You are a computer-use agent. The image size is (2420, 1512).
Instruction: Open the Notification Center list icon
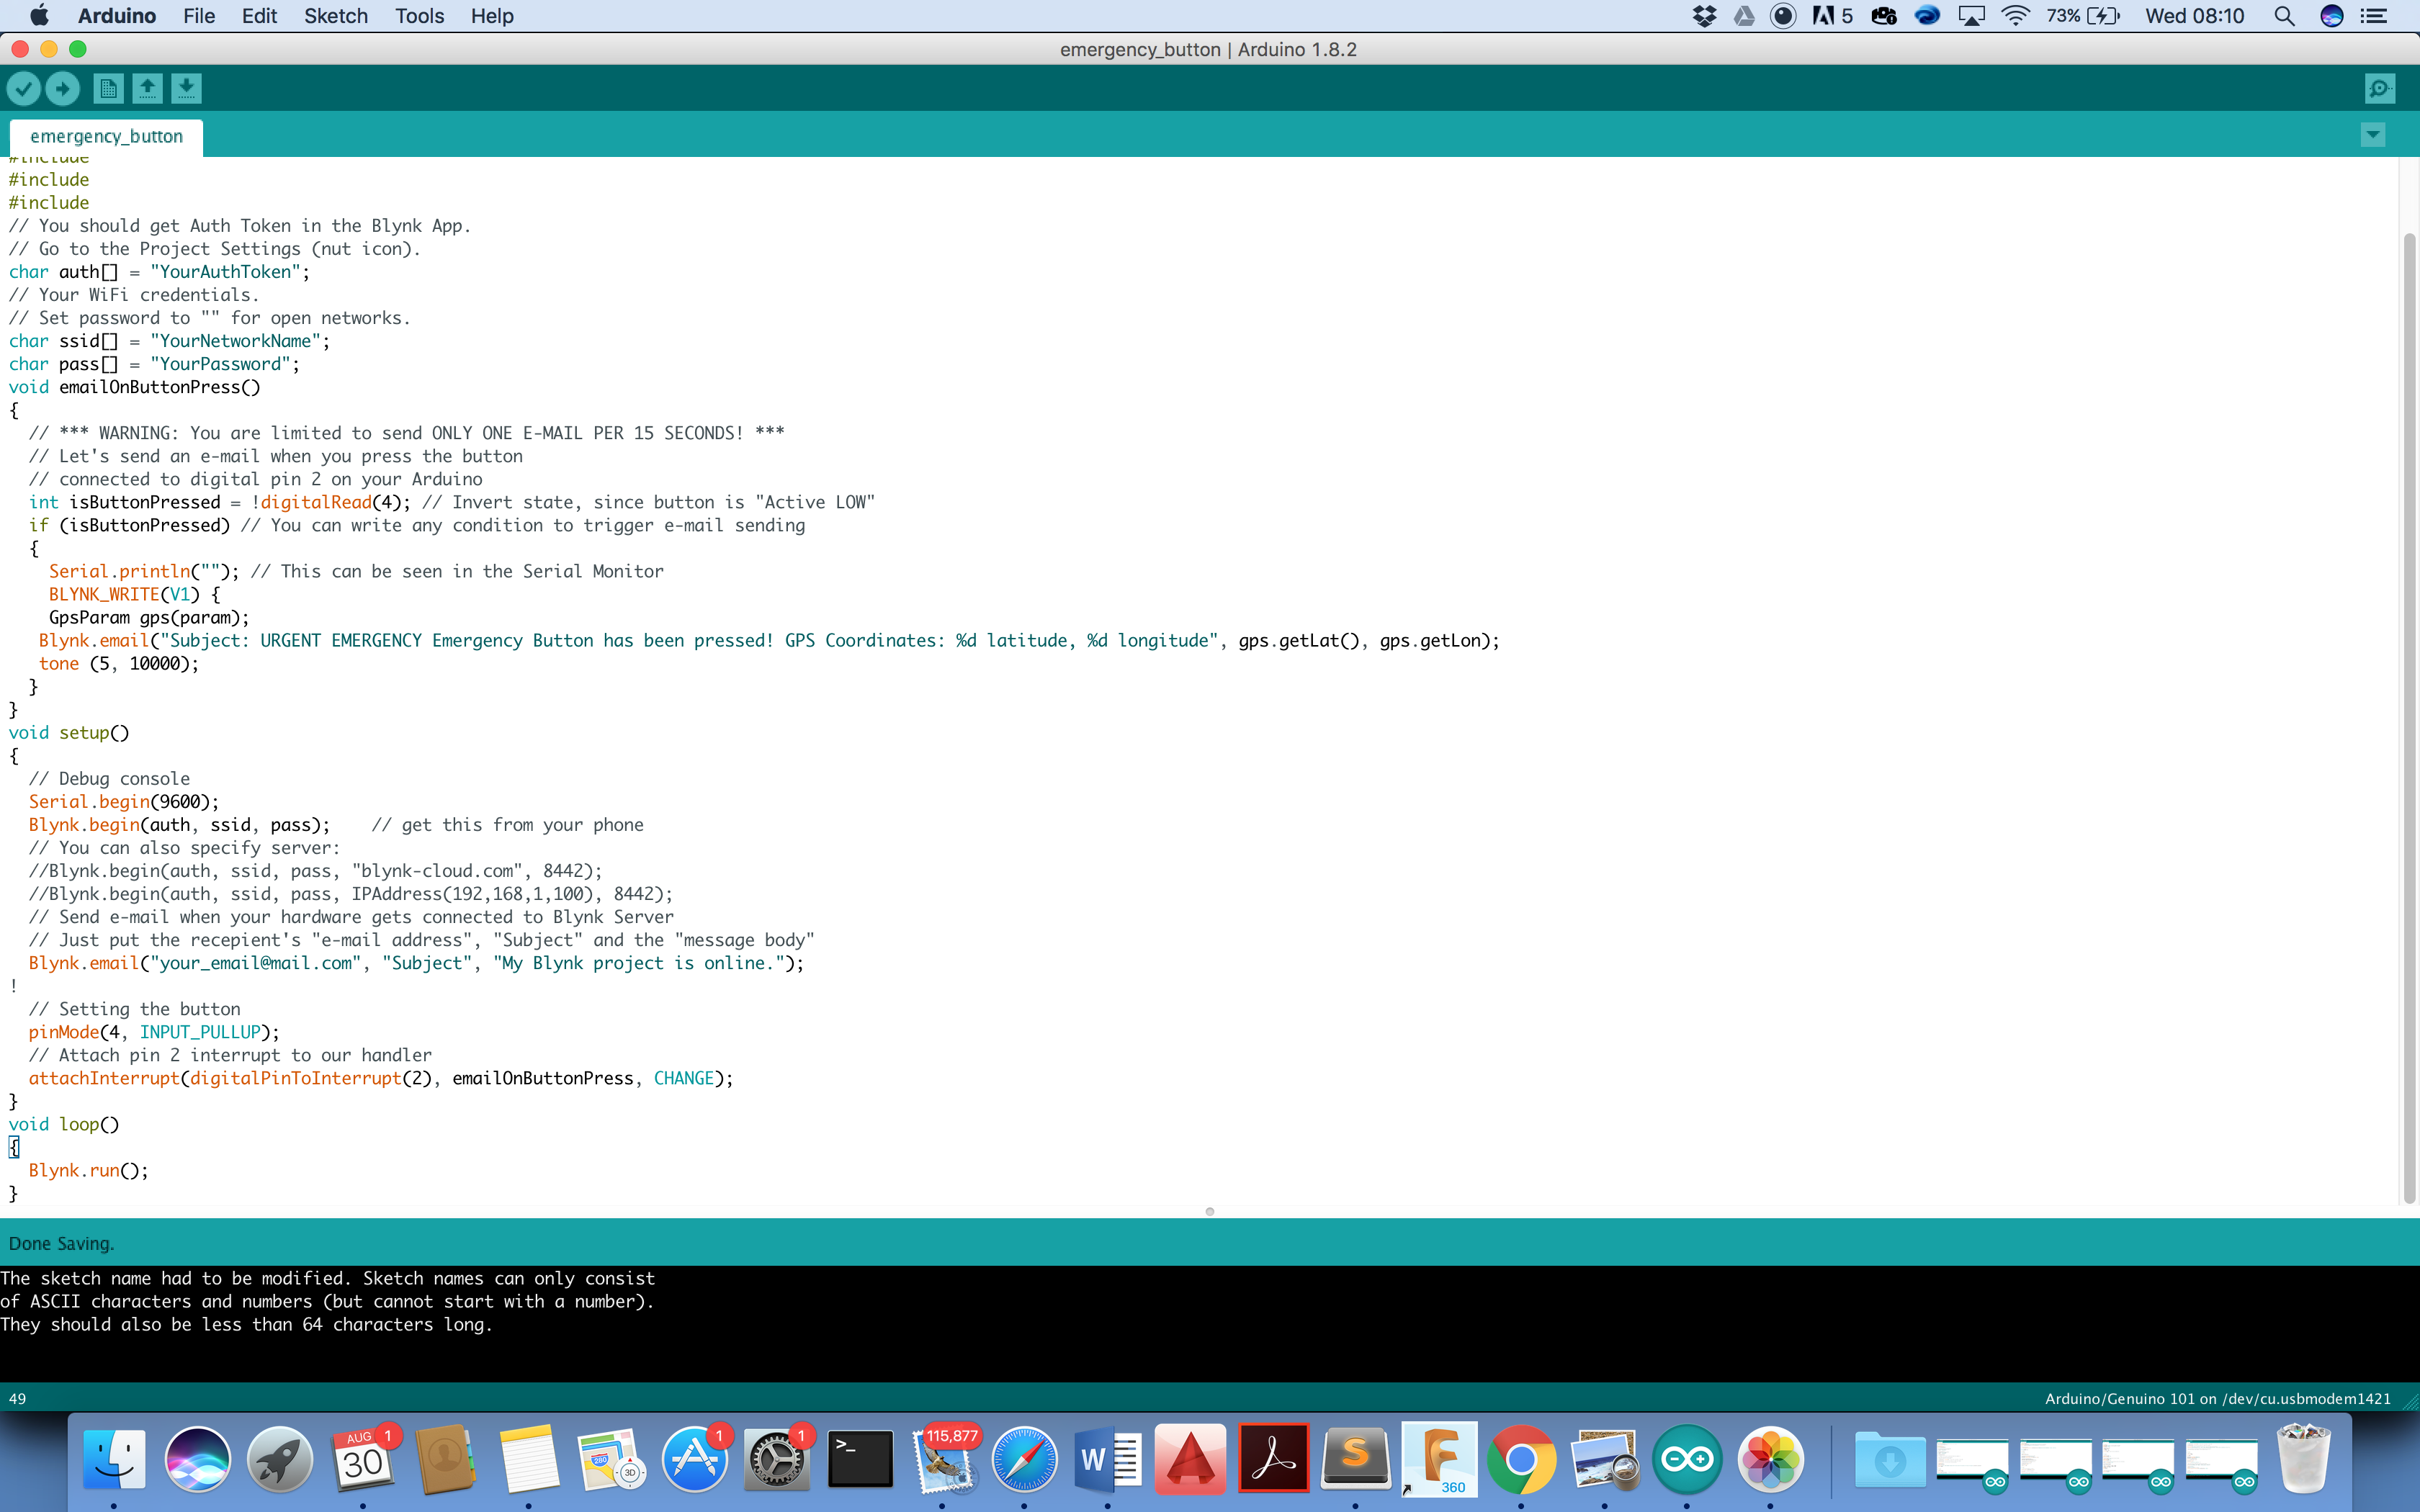coord(2374,16)
